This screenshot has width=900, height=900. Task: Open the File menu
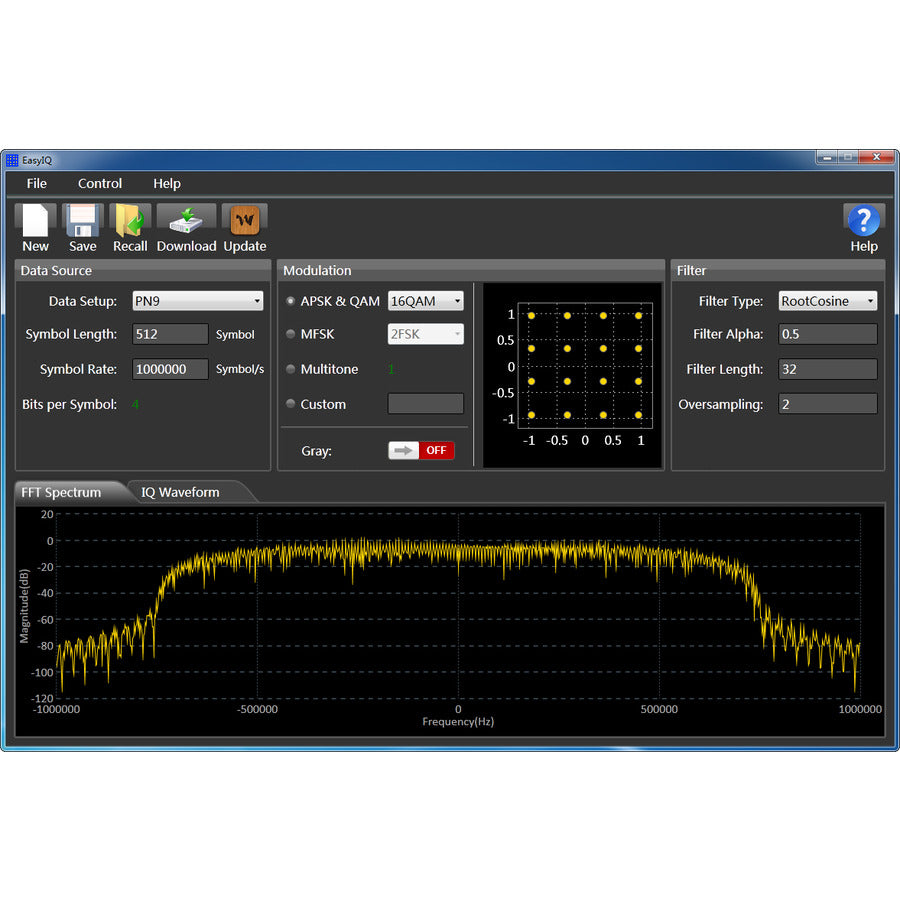point(36,183)
